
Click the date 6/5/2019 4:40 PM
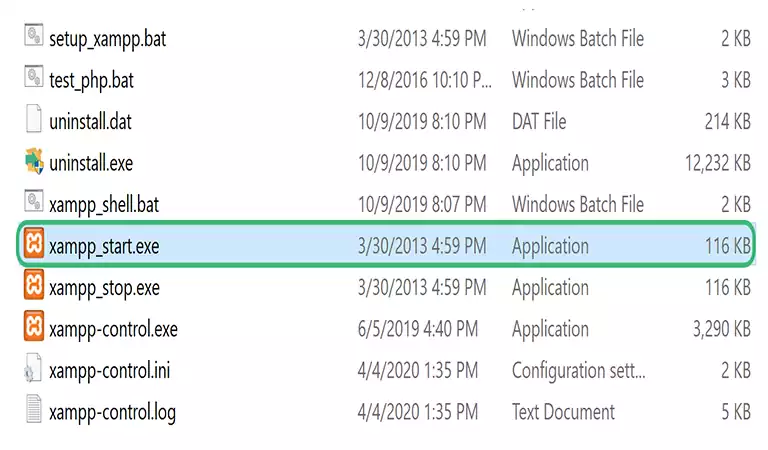pos(418,330)
